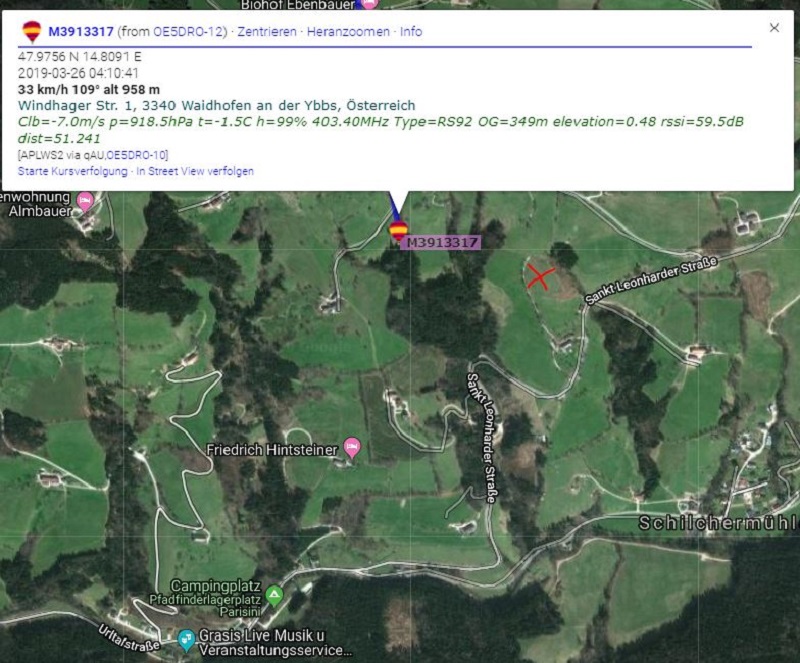Click the Biohof Ebenbauer pin icon

[x=369, y=4]
